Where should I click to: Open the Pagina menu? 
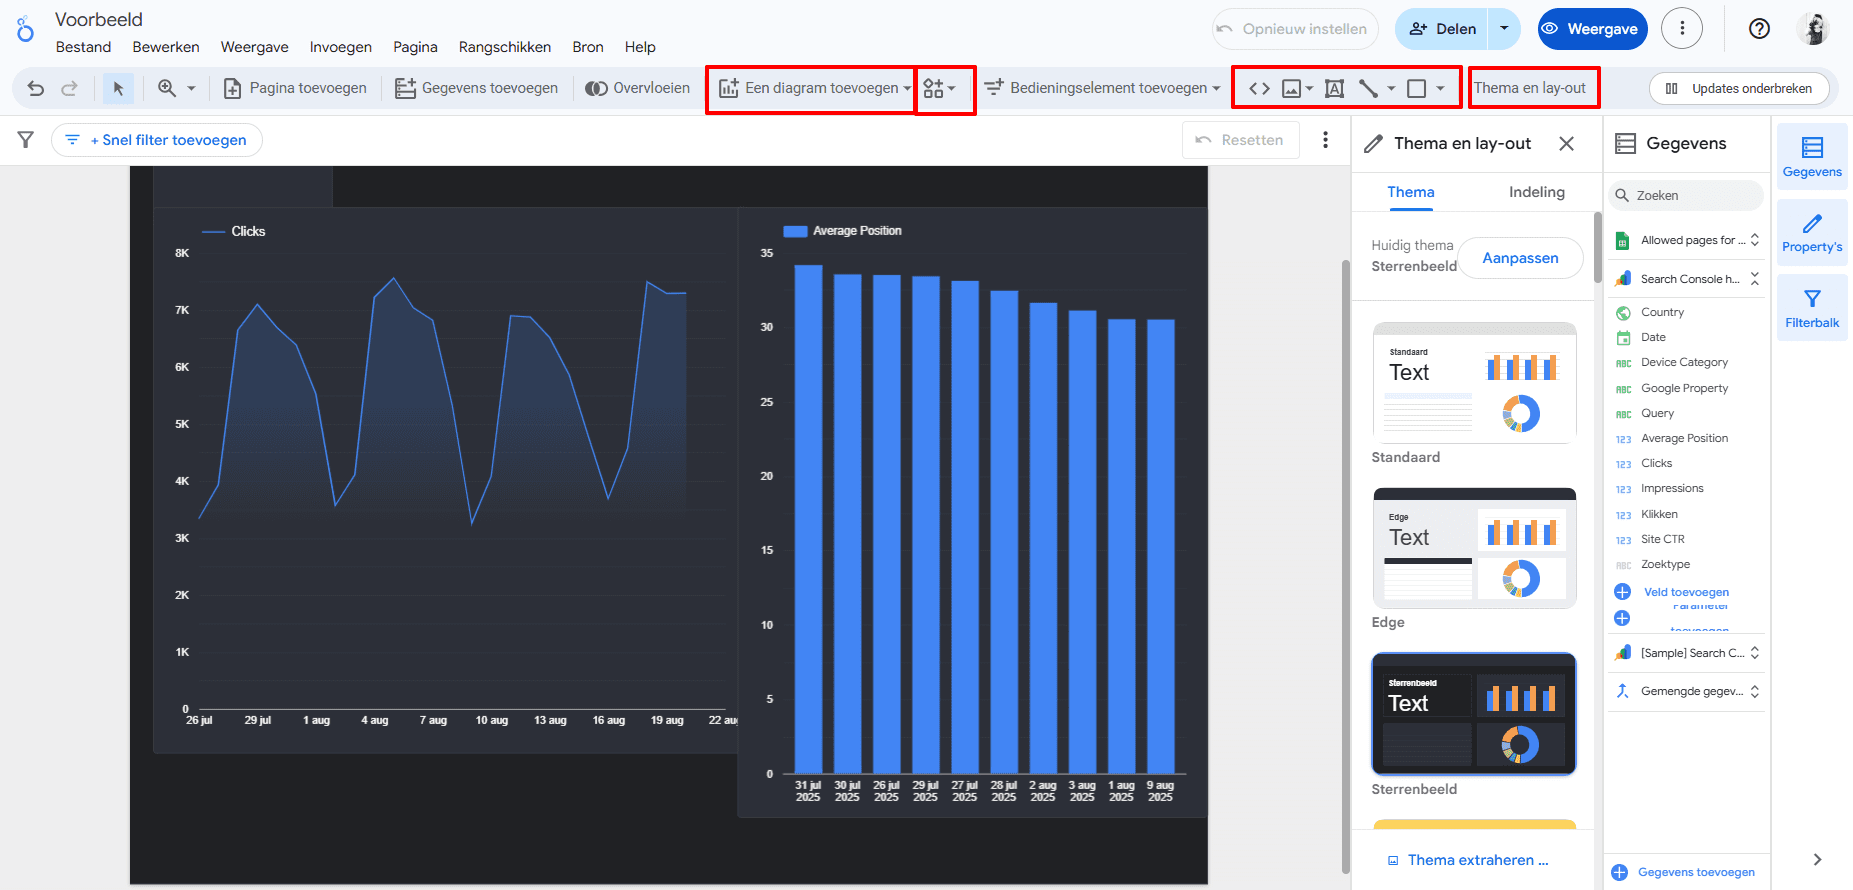(415, 47)
